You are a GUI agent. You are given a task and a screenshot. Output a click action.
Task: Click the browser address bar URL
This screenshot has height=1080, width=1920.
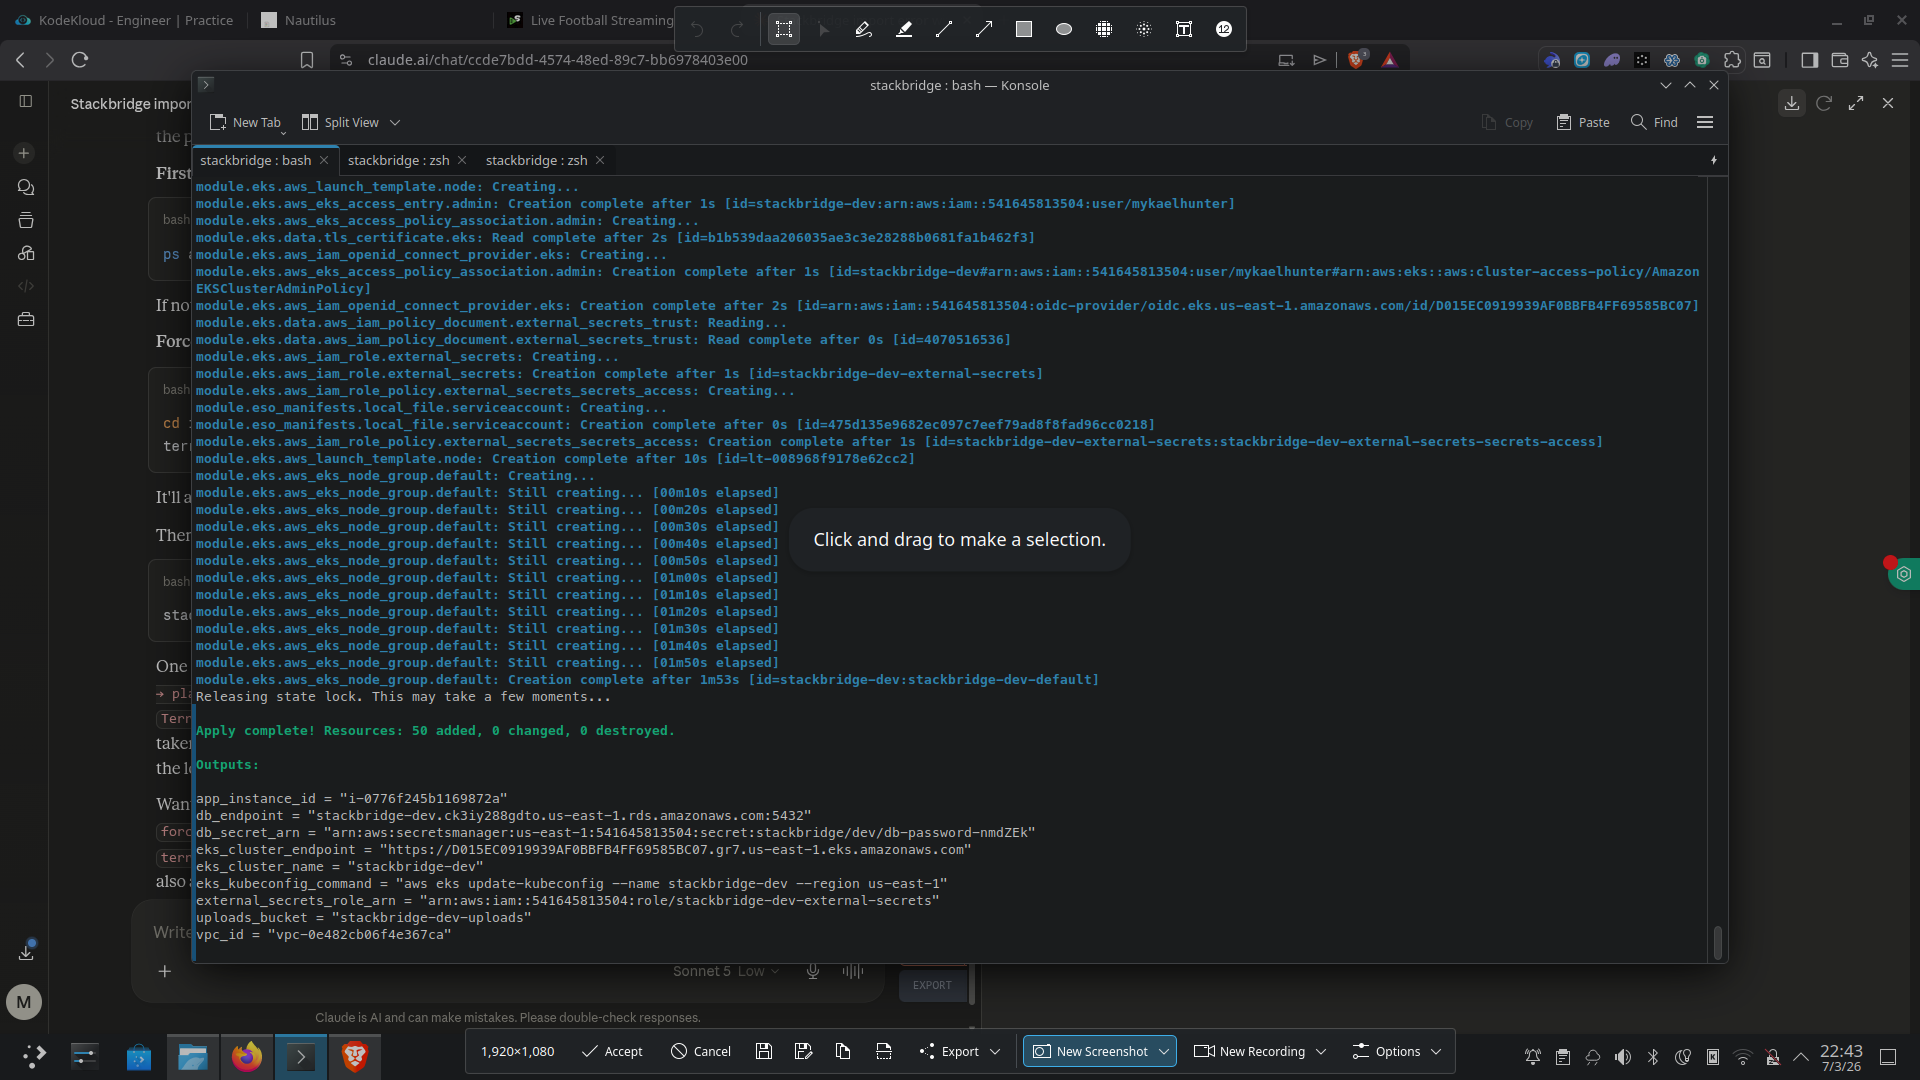pos(557,60)
